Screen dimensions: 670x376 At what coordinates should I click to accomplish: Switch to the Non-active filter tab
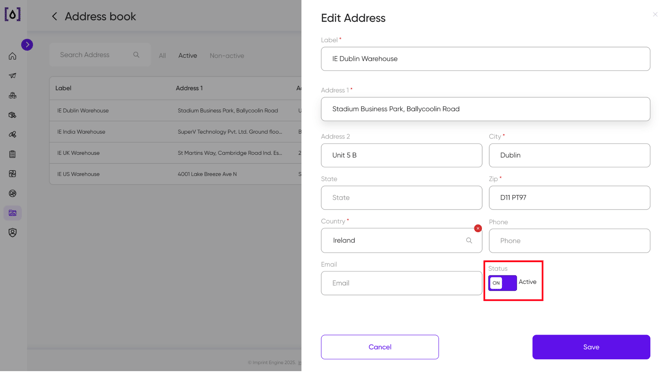pyautogui.click(x=226, y=56)
